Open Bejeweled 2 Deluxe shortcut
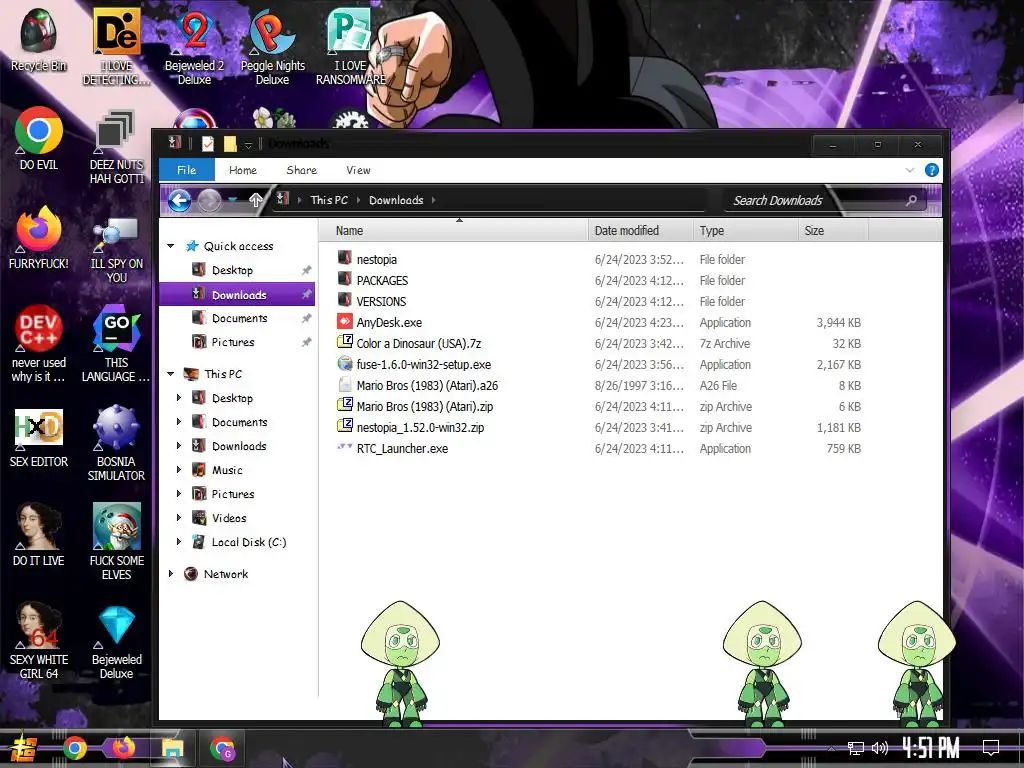Viewport: 1024px width, 768px height. (194, 47)
